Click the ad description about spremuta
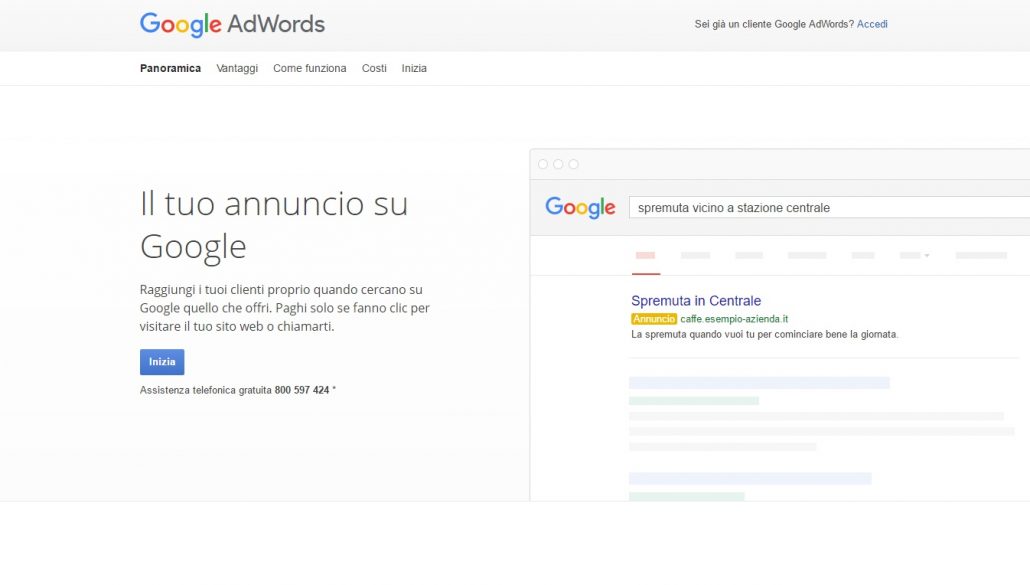 [764, 334]
